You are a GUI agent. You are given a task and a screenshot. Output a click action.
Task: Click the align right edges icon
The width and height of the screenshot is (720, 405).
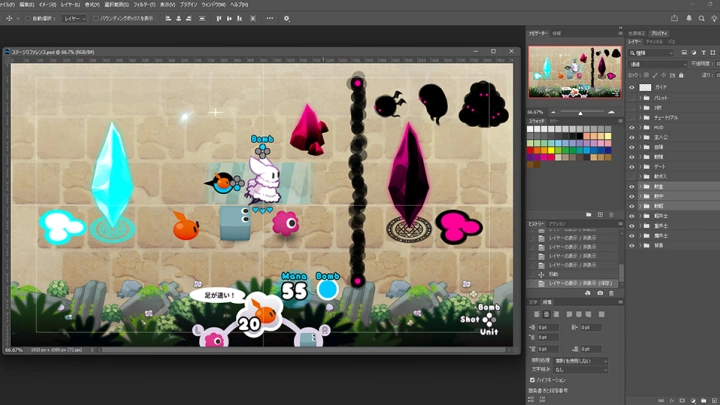[x=189, y=18]
